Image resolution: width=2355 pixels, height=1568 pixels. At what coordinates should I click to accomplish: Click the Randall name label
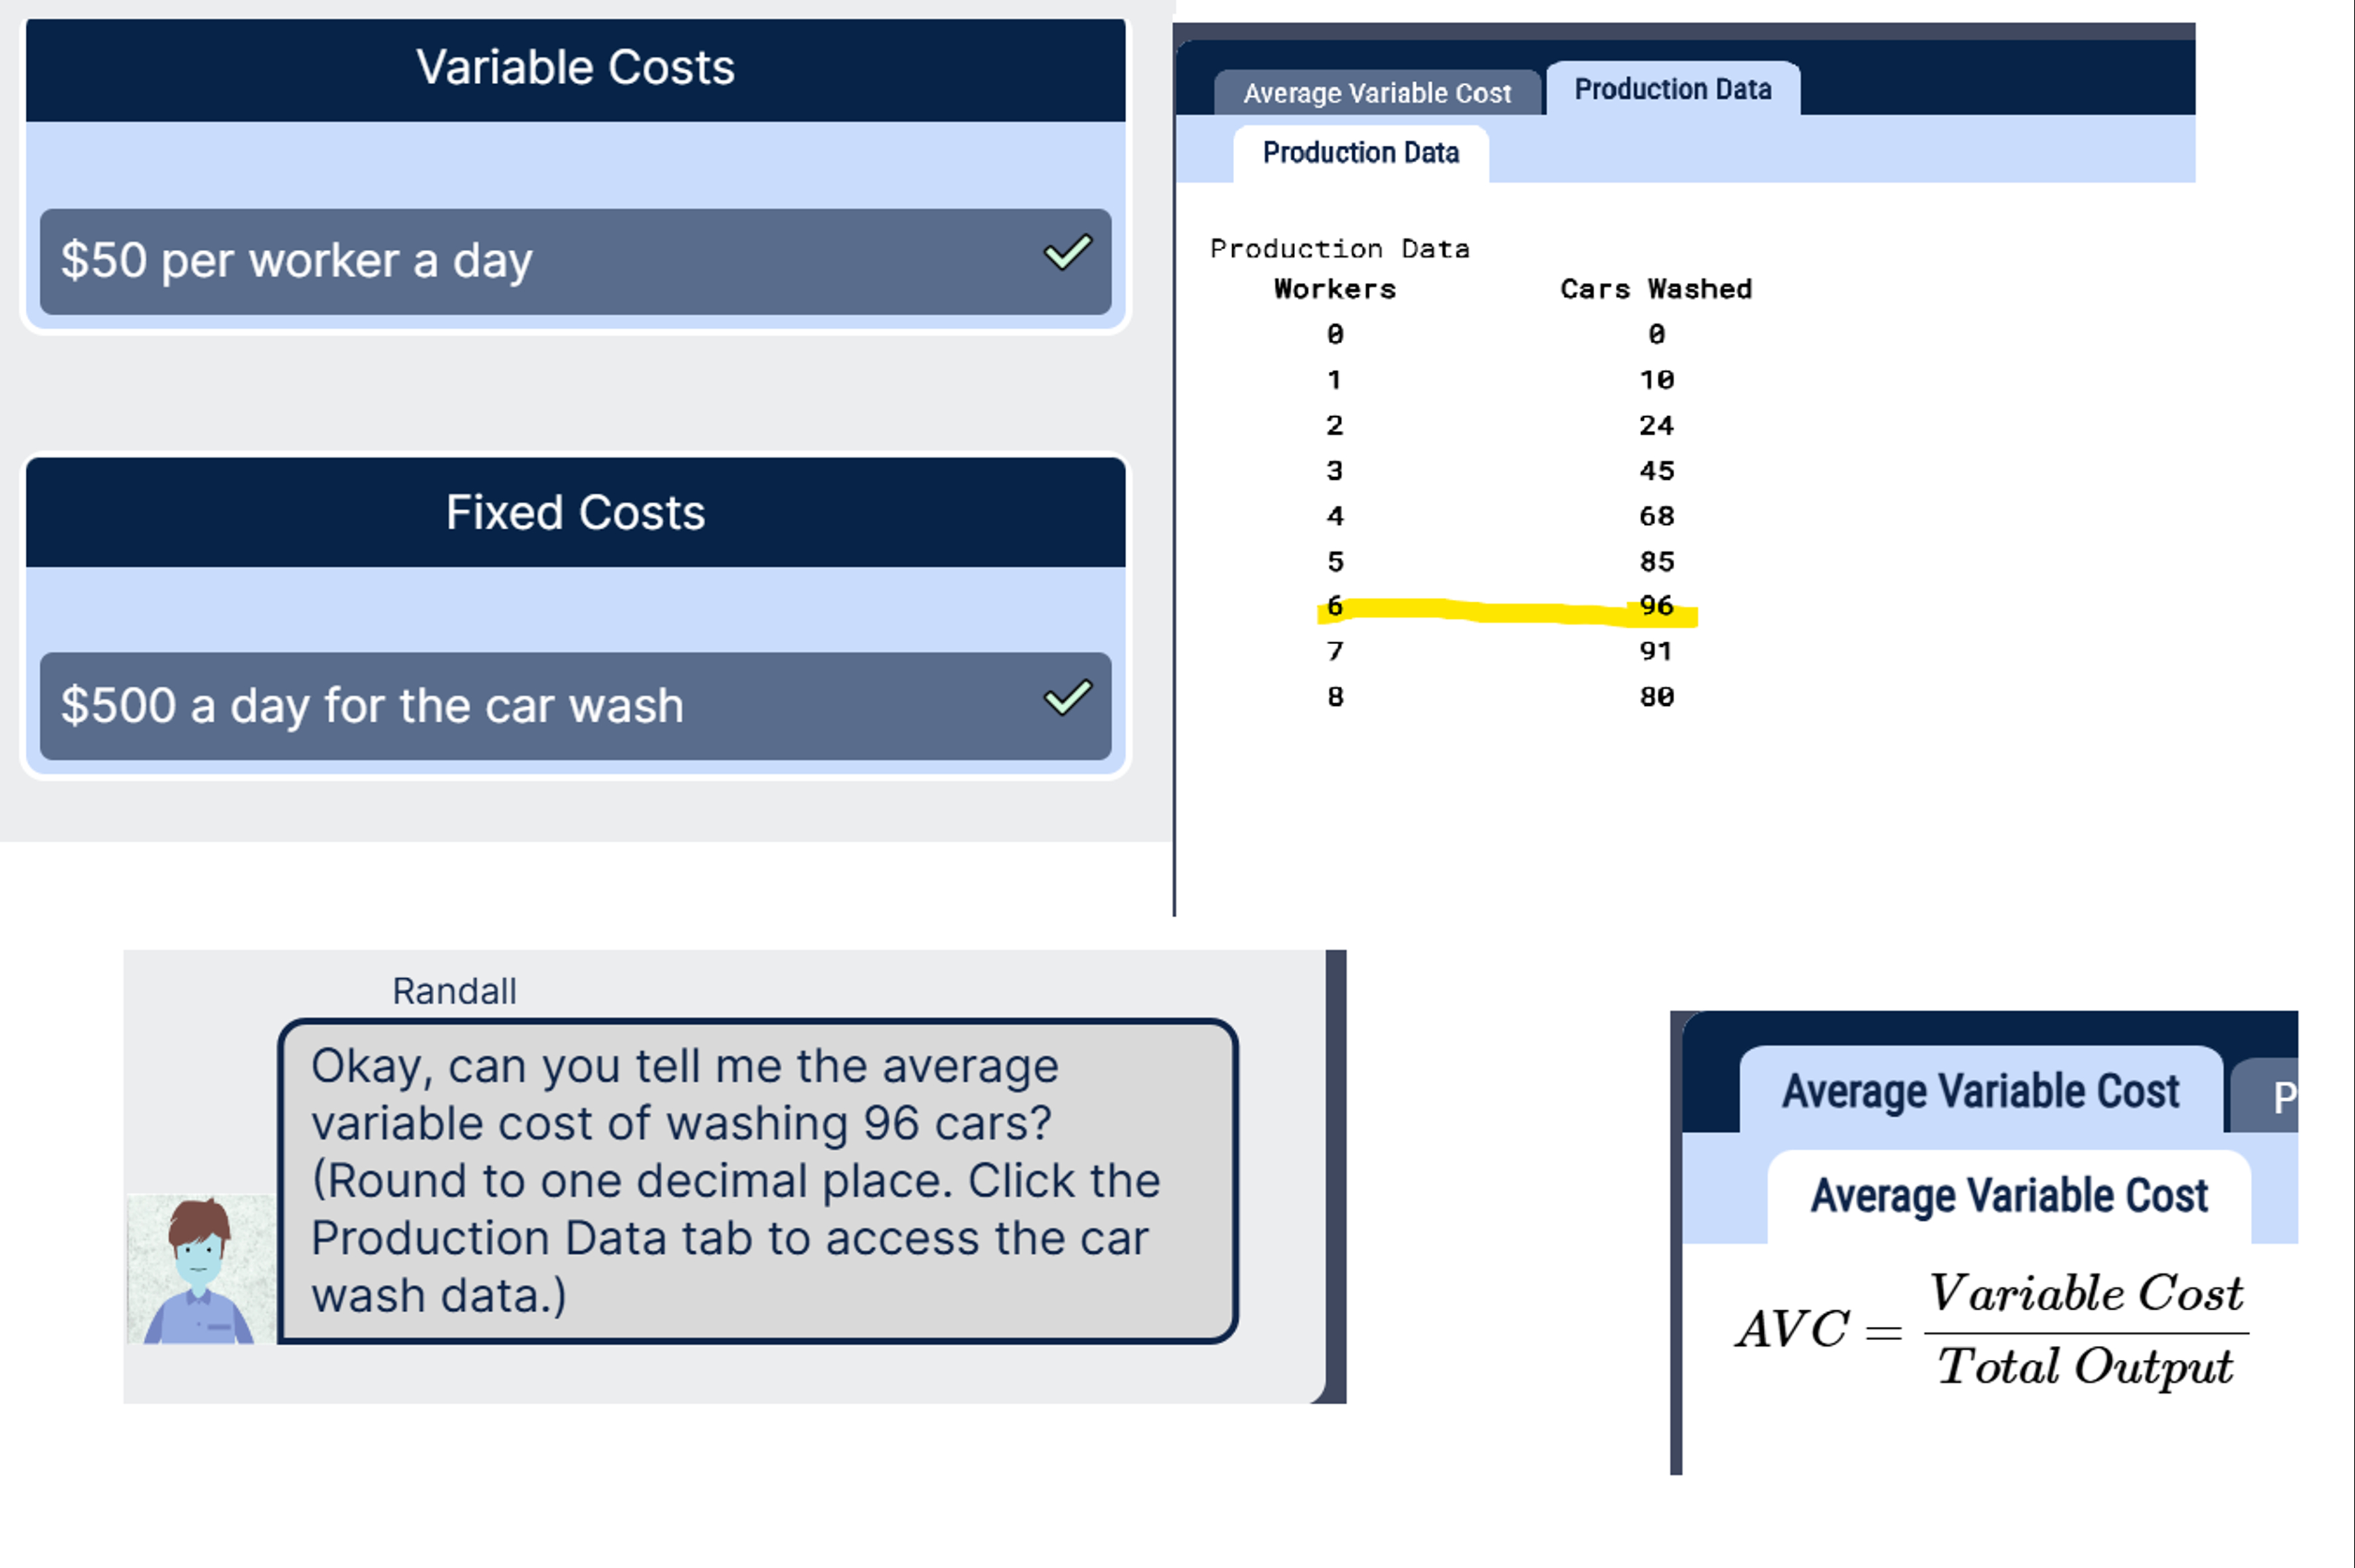[x=454, y=990]
